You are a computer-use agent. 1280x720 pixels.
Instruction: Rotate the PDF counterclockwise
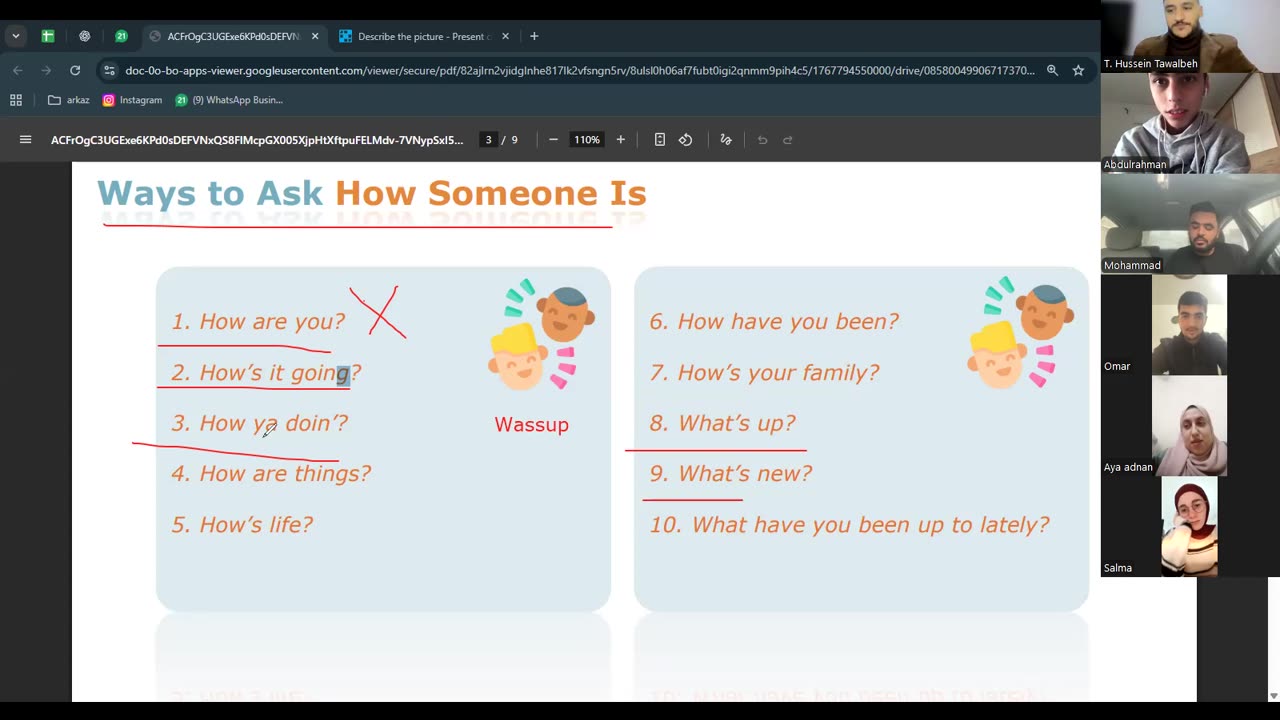coord(686,140)
